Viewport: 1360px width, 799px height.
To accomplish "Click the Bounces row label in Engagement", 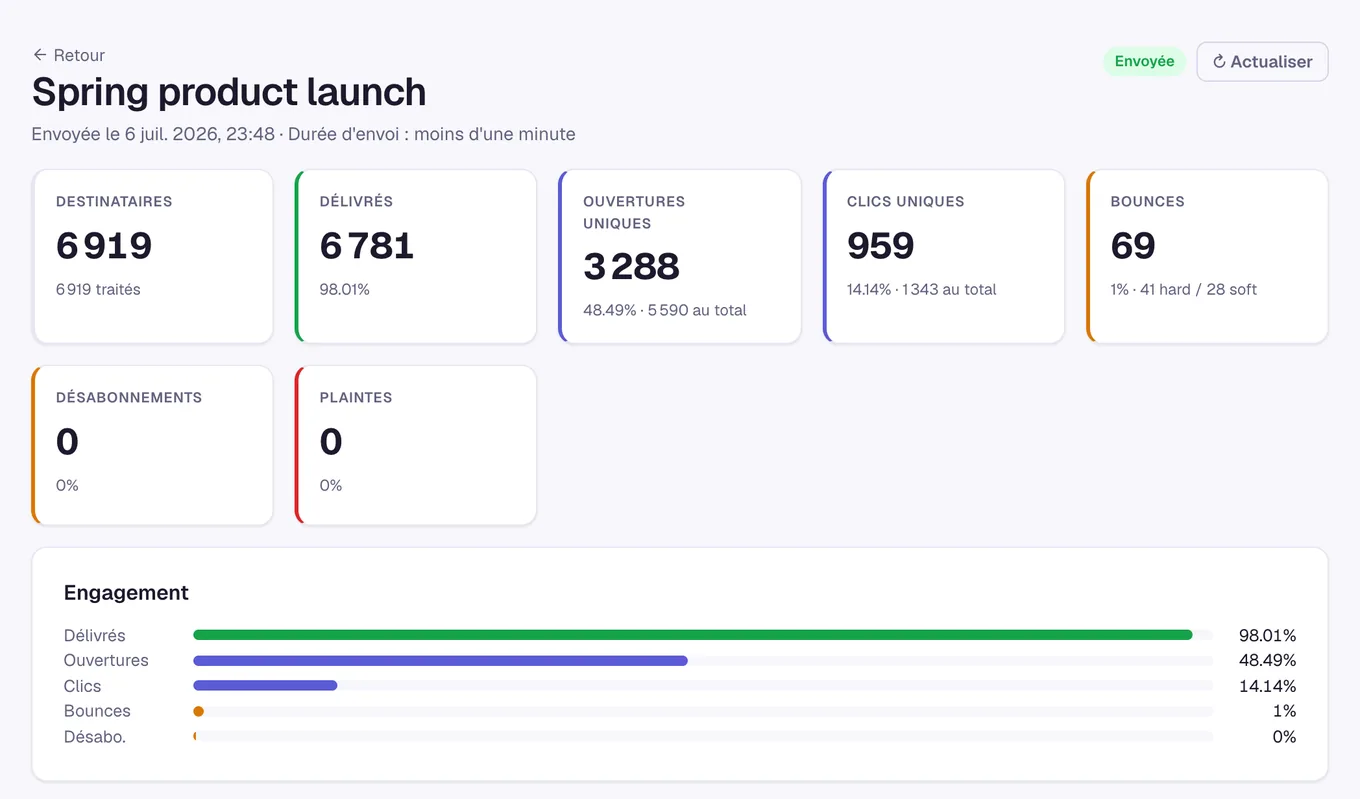I will (x=97, y=711).
